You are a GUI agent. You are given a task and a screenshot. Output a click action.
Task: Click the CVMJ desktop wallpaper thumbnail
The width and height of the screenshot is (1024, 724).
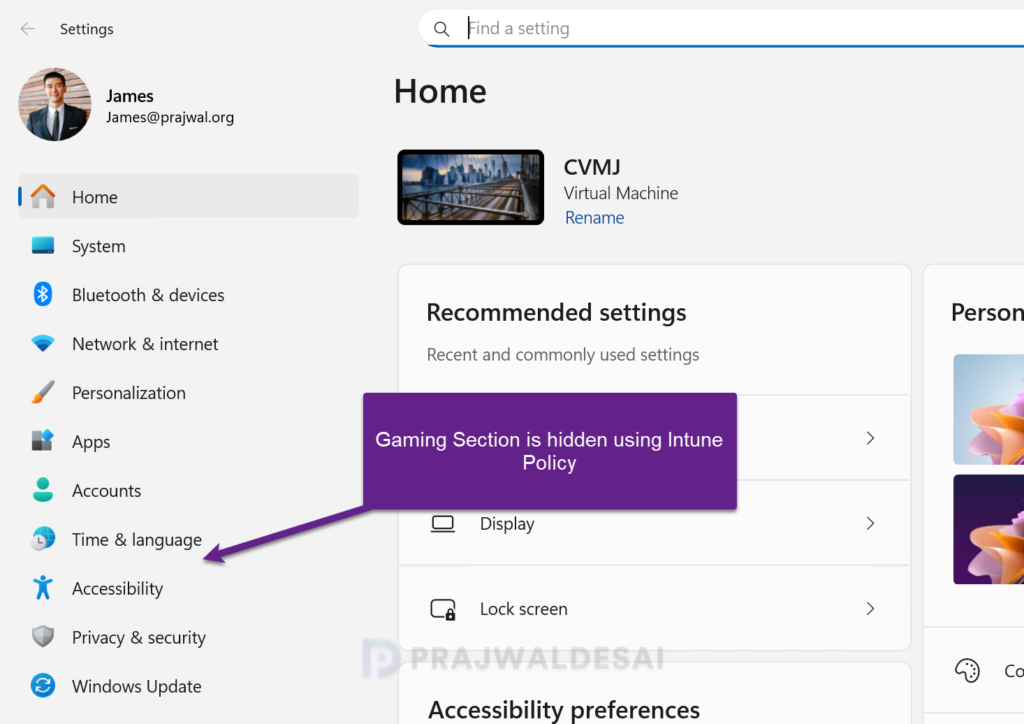(470, 187)
